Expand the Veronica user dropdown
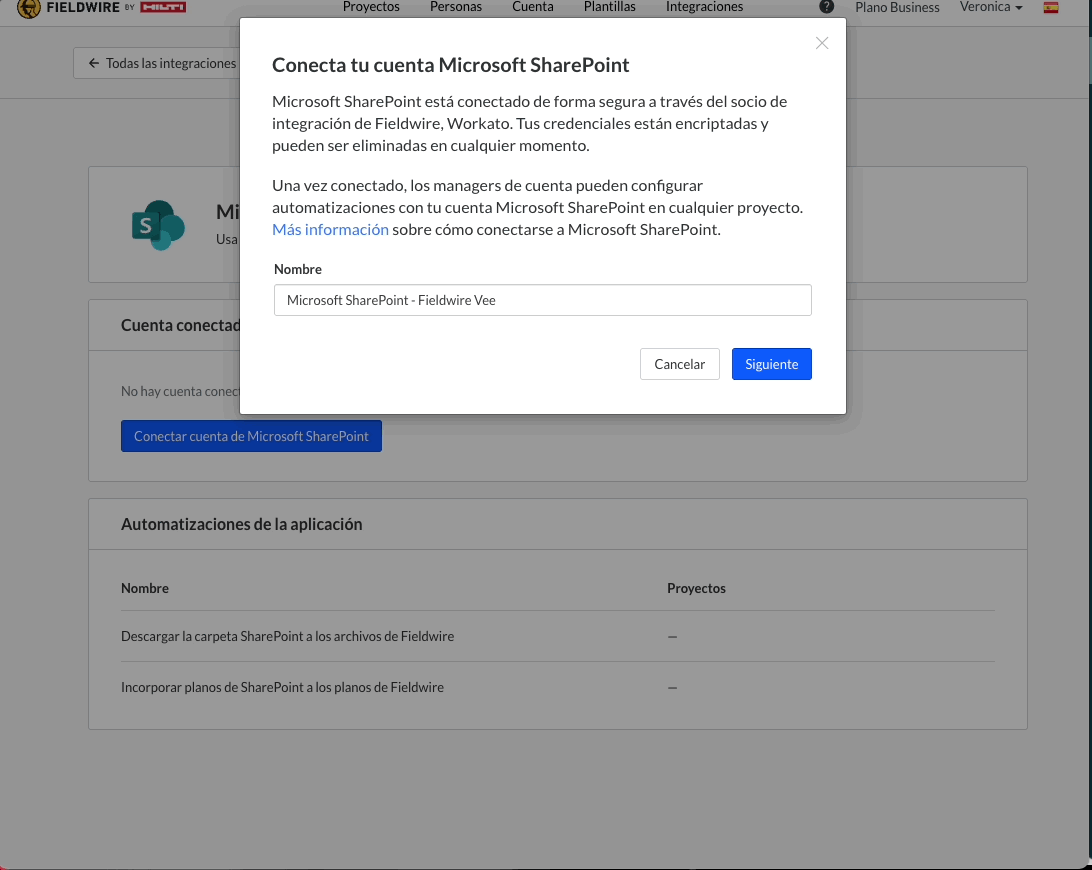Image resolution: width=1092 pixels, height=870 pixels. pyautogui.click(x=991, y=7)
